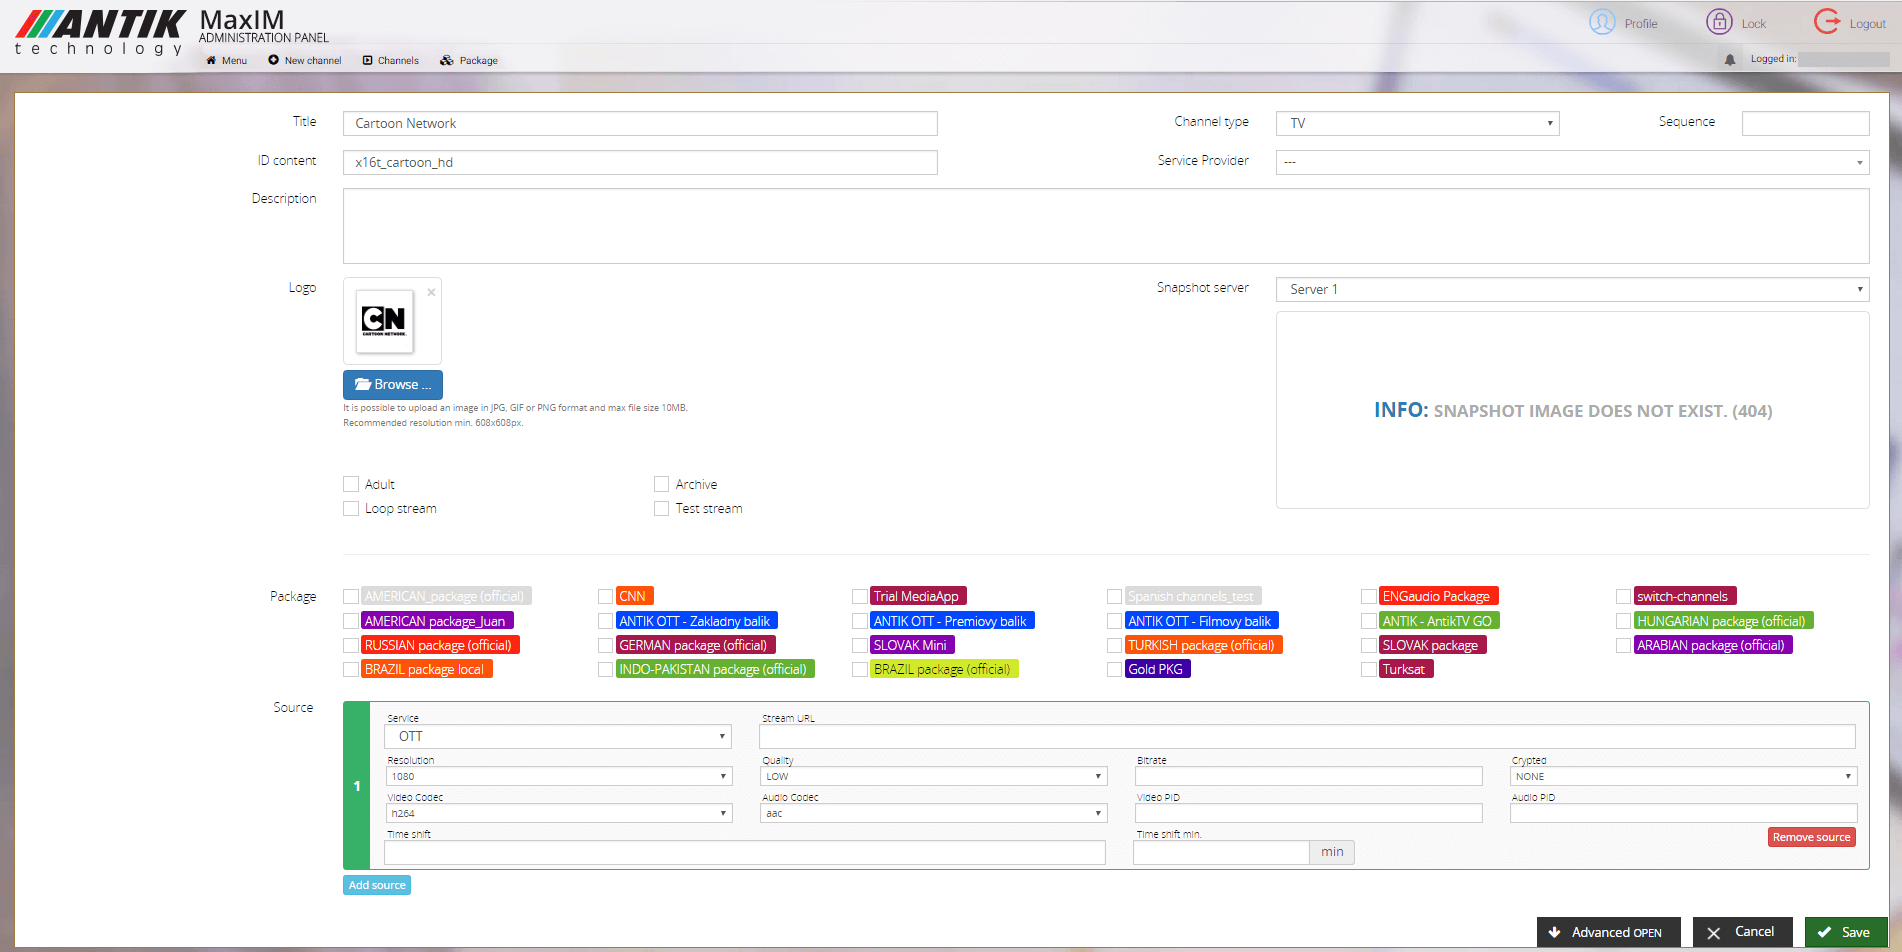Click the Stream URL input field
The height and width of the screenshot is (952, 1902).
(x=1307, y=737)
